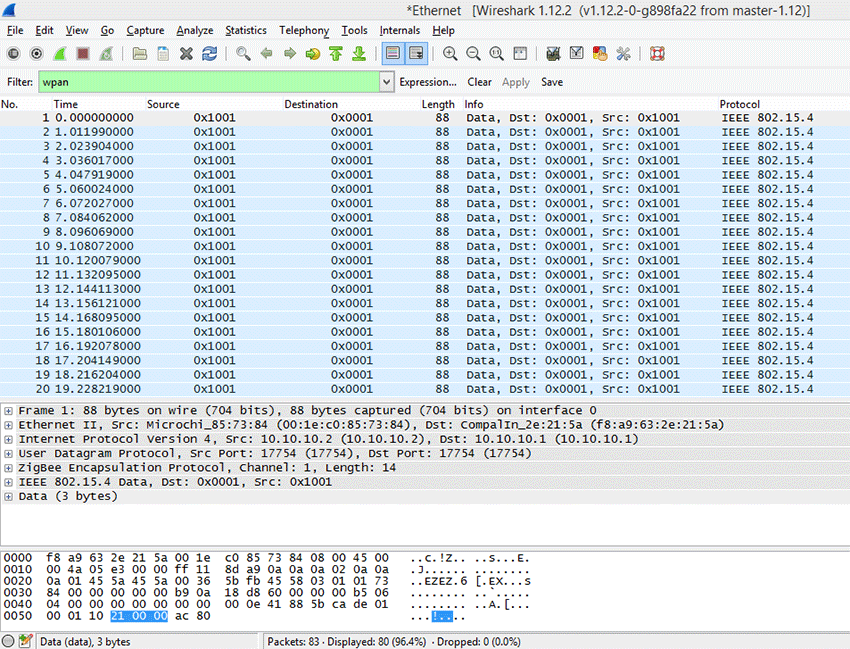The image size is (850, 649).
Task: Expand the IEEE 802.15.4 Data section
Action: [8, 482]
